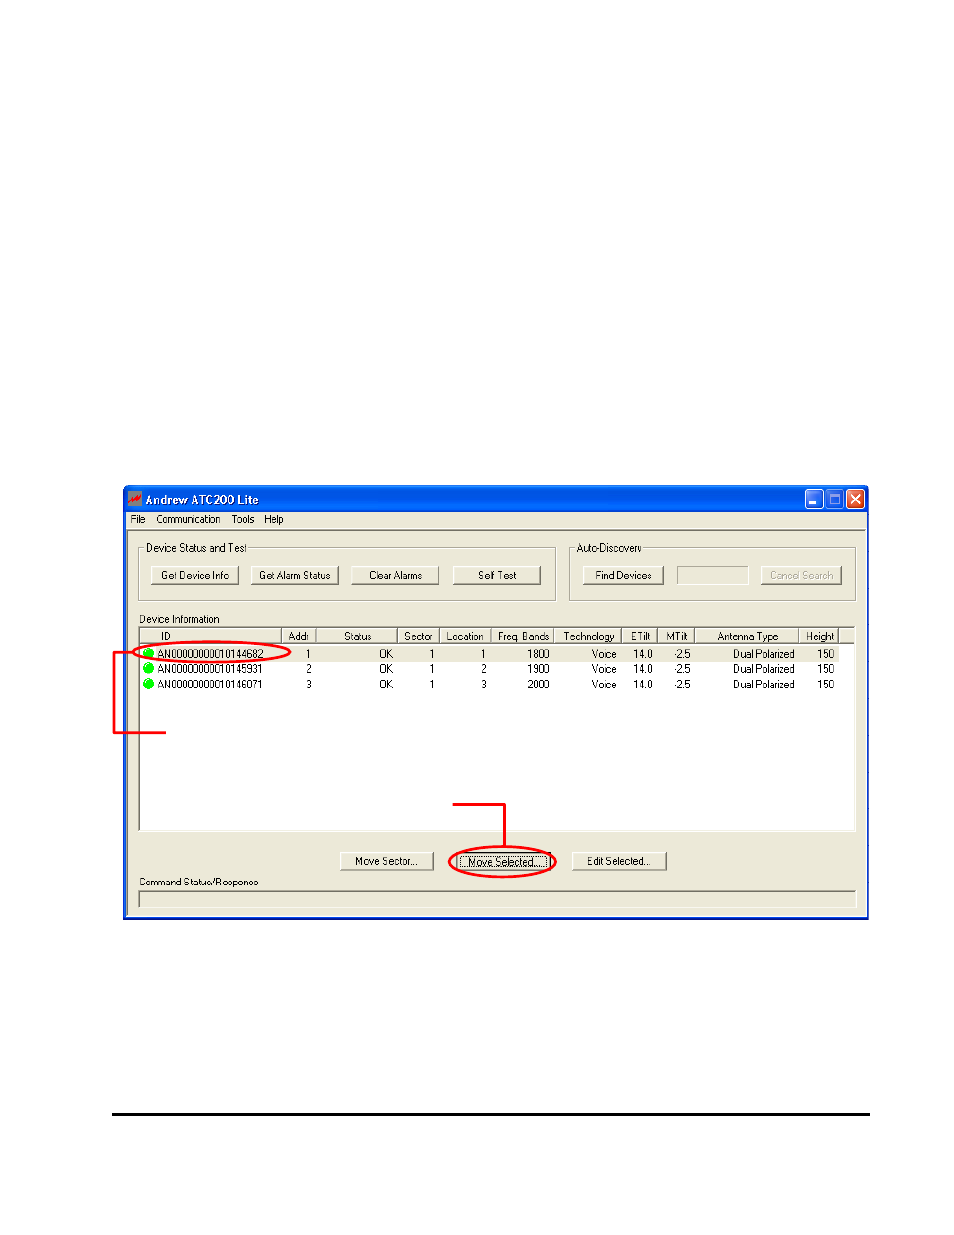Click Dual Polarized in the 1900 row
The width and height of the screenshot is (954, 1235).
coord(764,669)
